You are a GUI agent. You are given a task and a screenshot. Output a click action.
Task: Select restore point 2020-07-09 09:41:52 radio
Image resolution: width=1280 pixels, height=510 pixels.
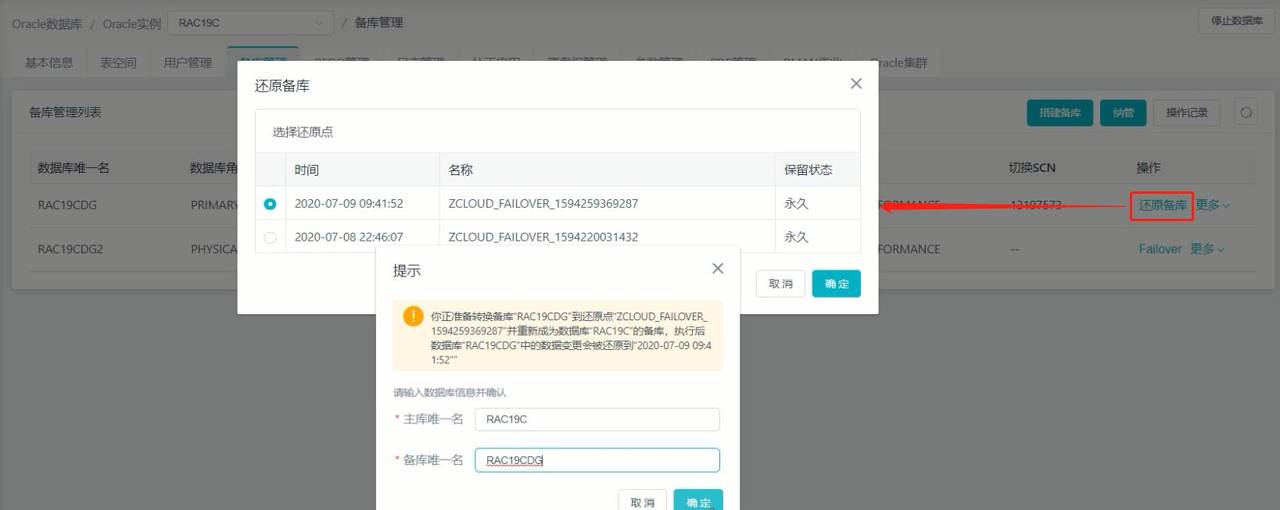point(270,204)
